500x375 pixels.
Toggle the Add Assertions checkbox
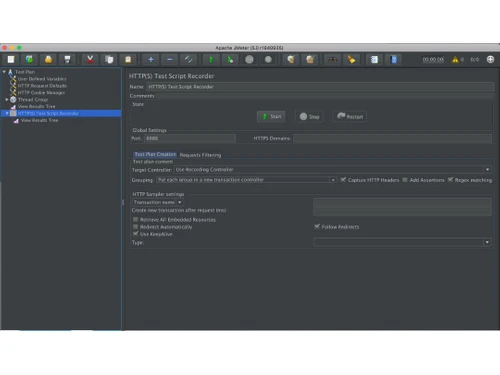point(405,180)
